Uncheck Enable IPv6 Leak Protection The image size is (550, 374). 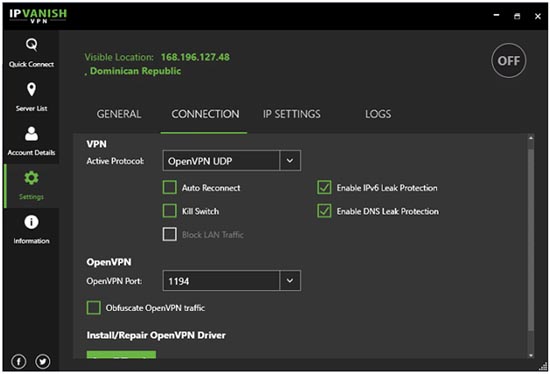[324, 187]
